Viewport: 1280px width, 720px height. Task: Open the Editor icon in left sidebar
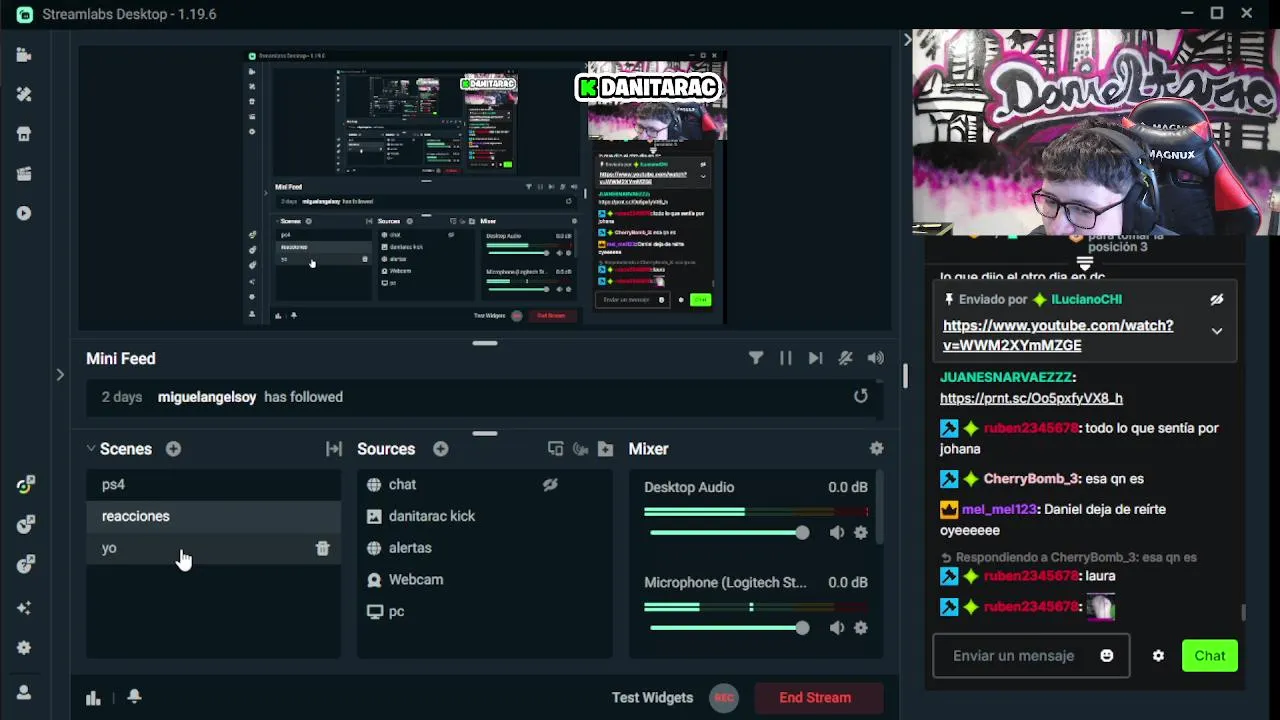tap(24, 55)
